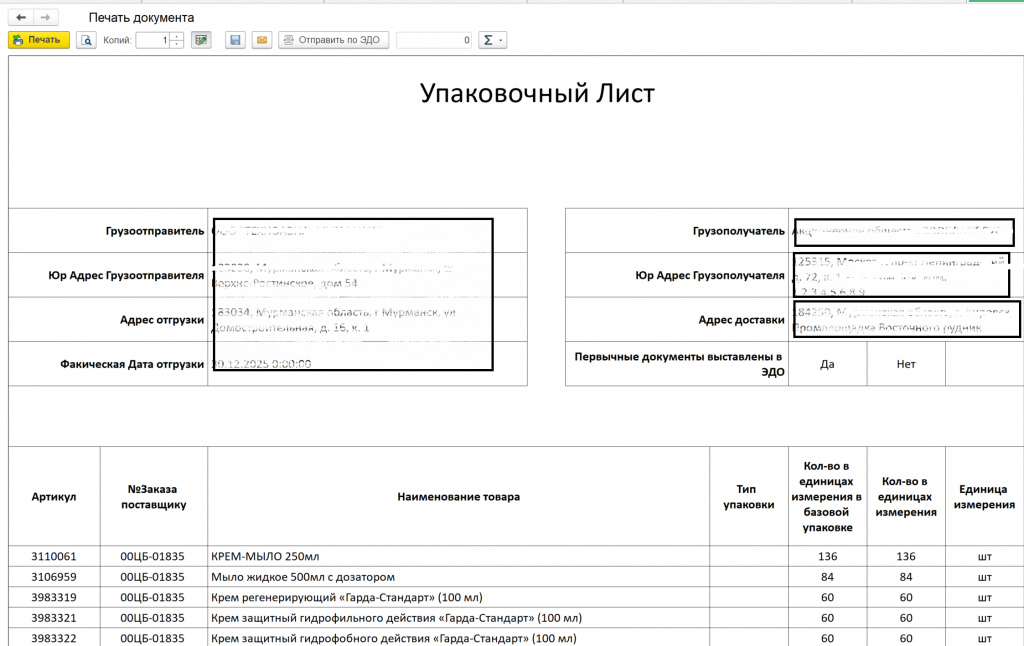Open print preview with magnifier page icon
The height and width of the screenshot is (646, 1024).
coord(86,40)
